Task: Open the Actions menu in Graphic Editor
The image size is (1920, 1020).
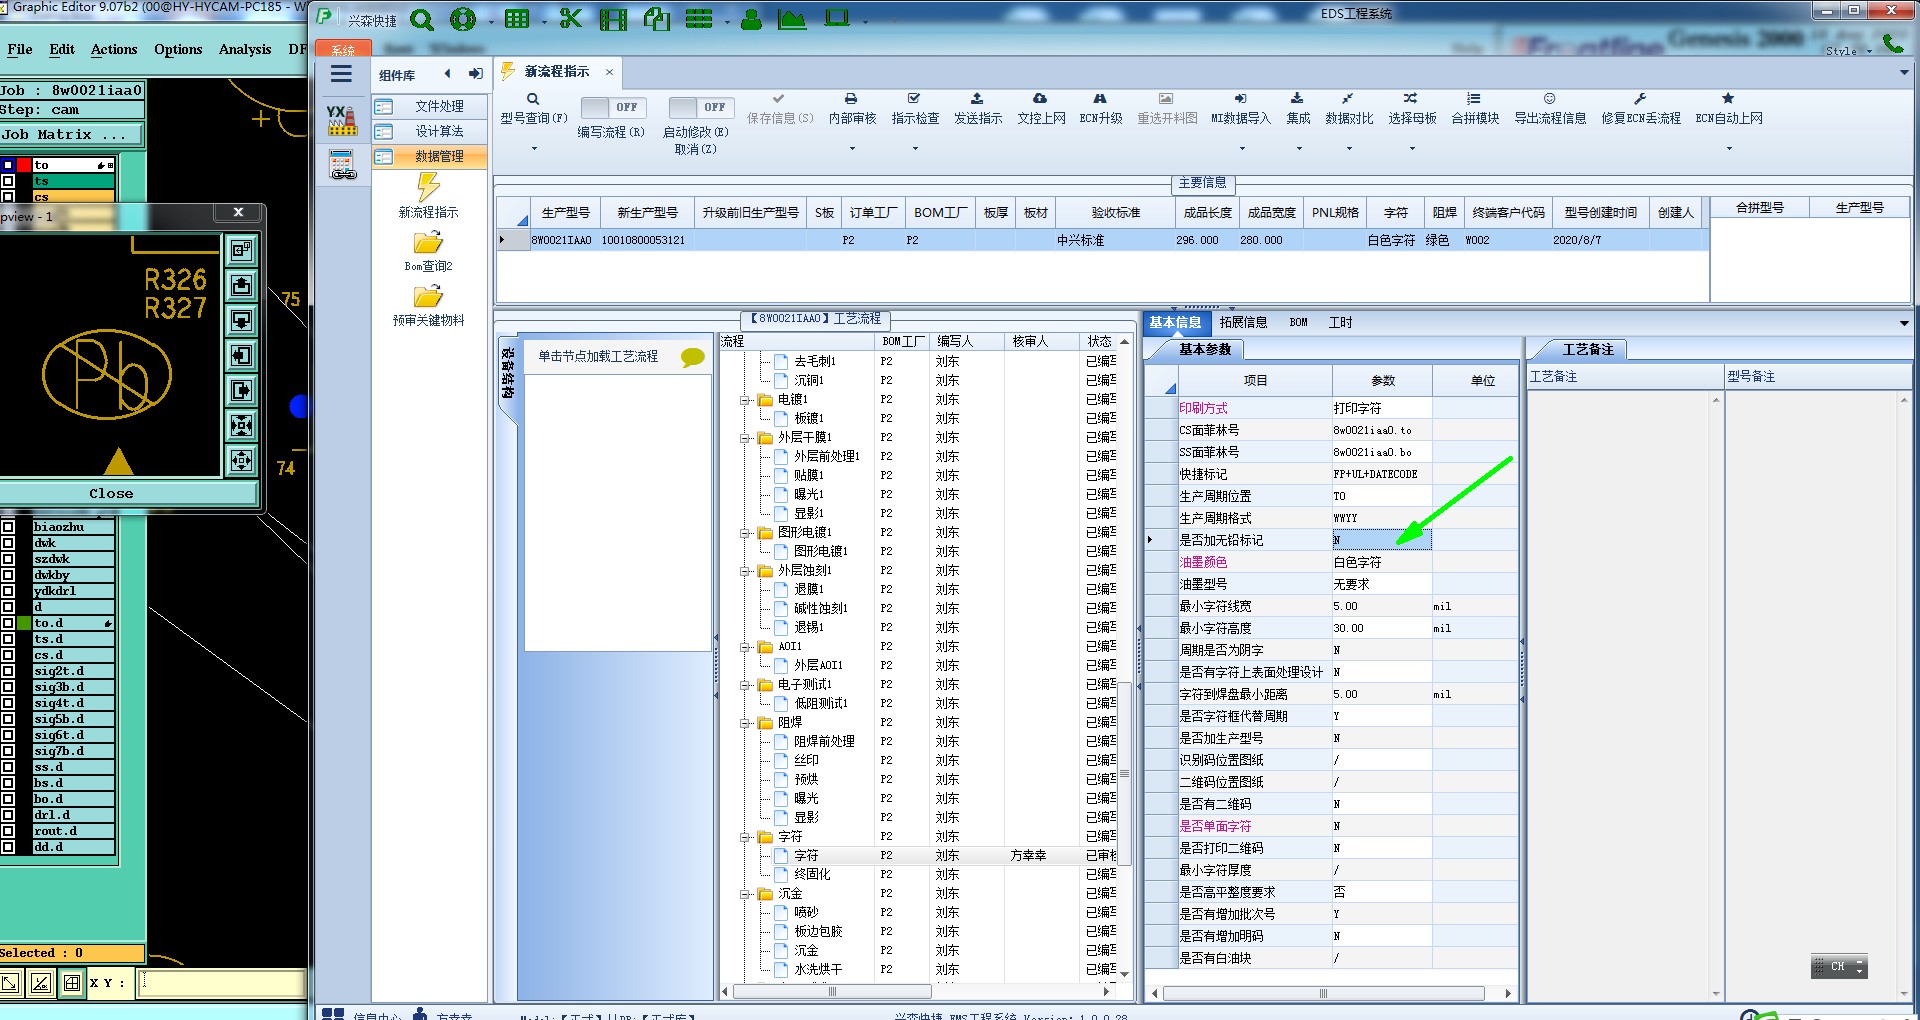Action: click(114, 49)
